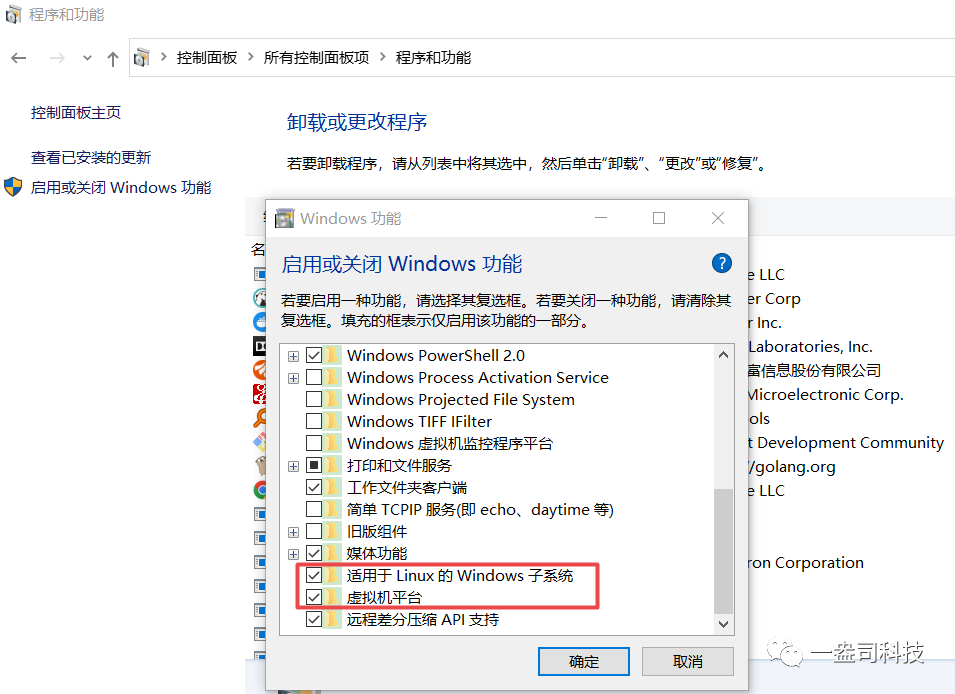Click folder icon of Windows PowerShell 2.0
The height and width of the screenshot is (694, 955).
tap(333, 355)
